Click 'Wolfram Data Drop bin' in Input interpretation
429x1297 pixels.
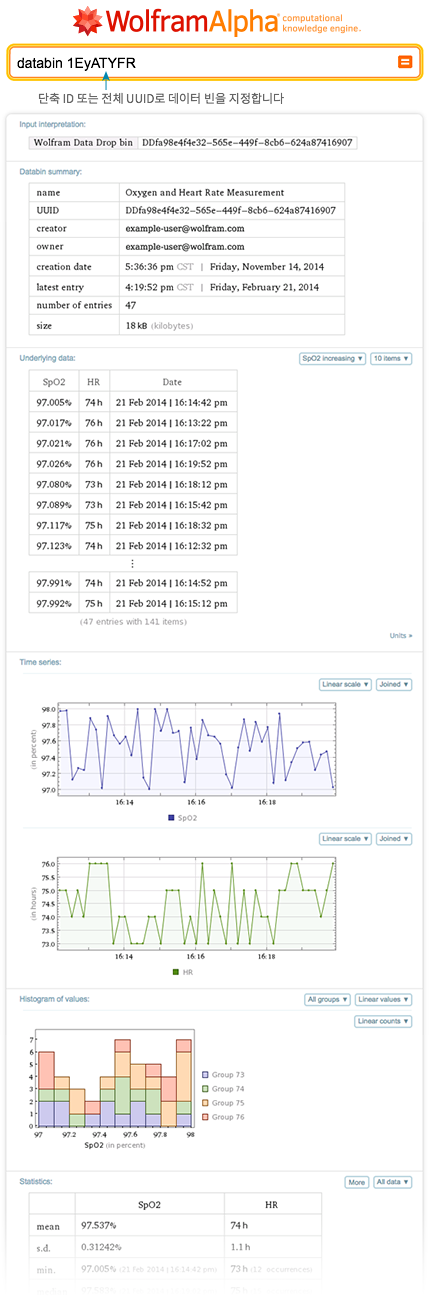point(83,143)
